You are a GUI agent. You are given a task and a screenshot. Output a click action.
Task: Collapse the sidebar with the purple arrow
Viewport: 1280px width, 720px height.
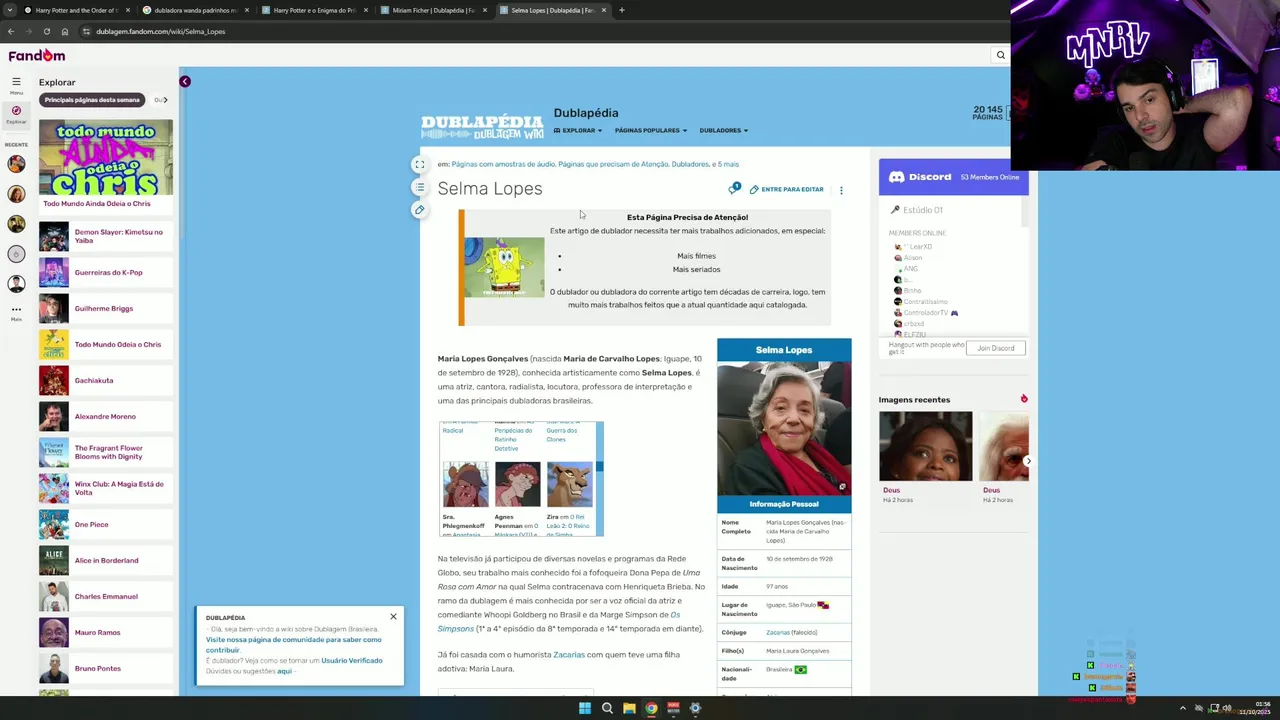[x=185, y=81]
